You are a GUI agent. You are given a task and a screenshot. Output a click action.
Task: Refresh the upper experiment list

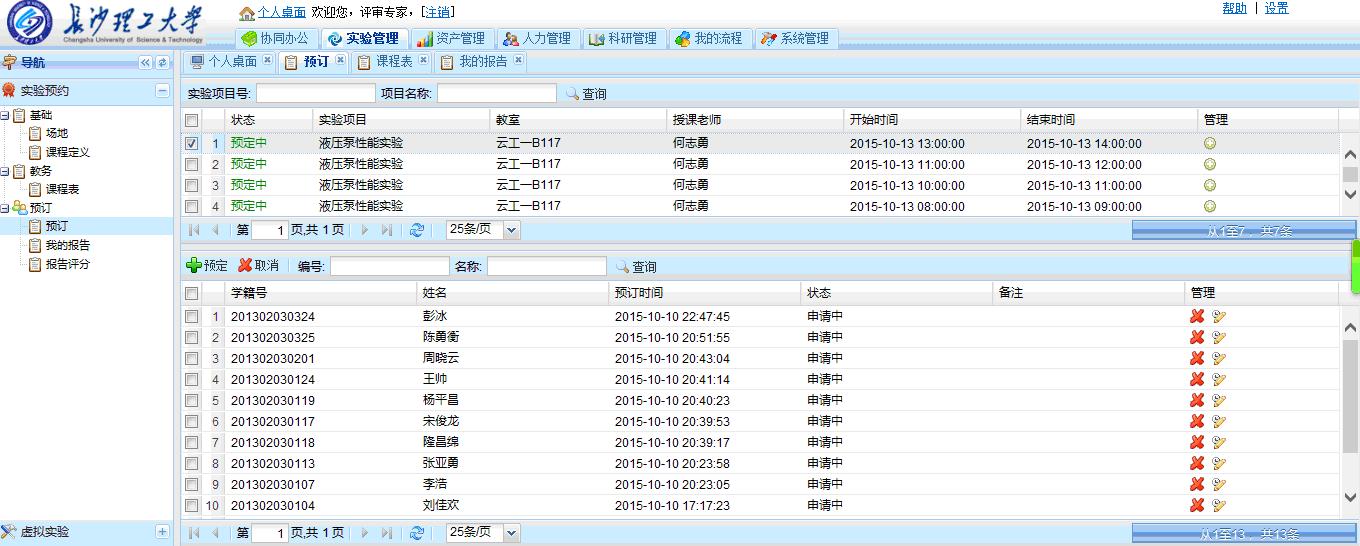click(x=417, y=230)
